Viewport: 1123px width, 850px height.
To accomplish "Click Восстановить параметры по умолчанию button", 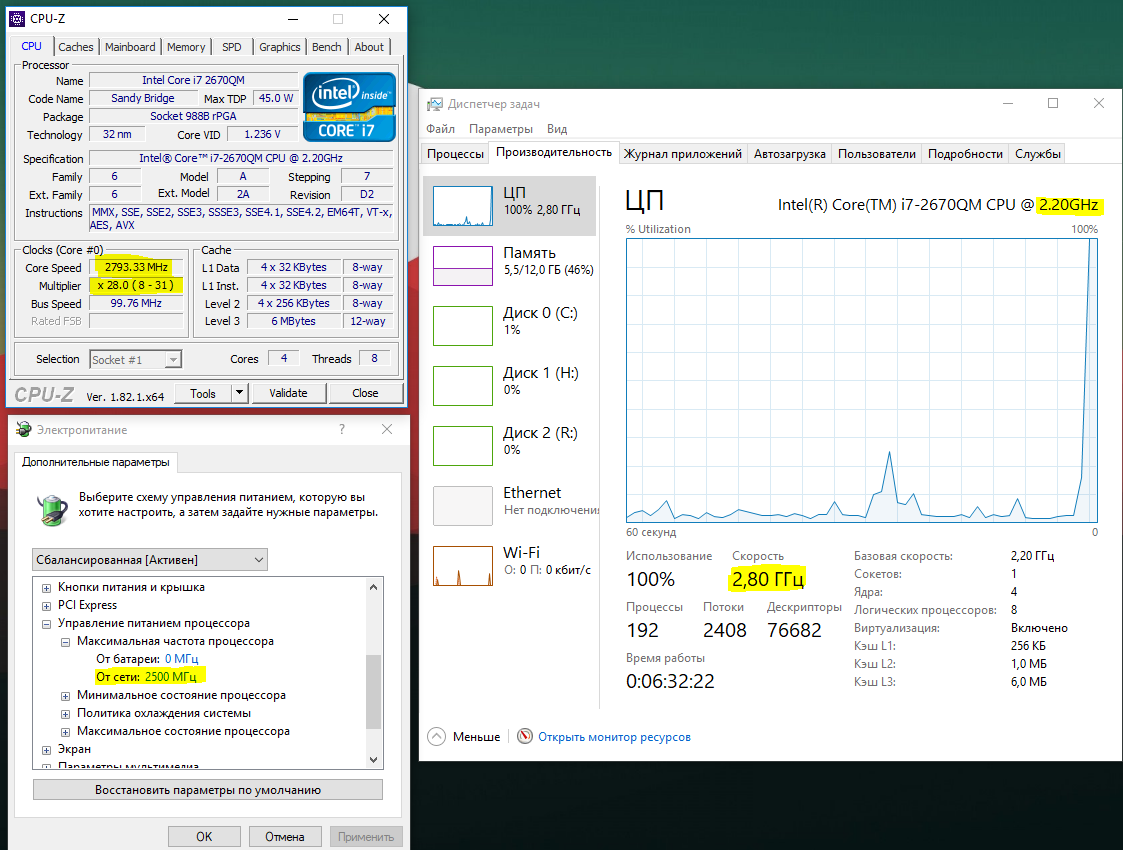I will pyautogui.click(x=208, y=790).
